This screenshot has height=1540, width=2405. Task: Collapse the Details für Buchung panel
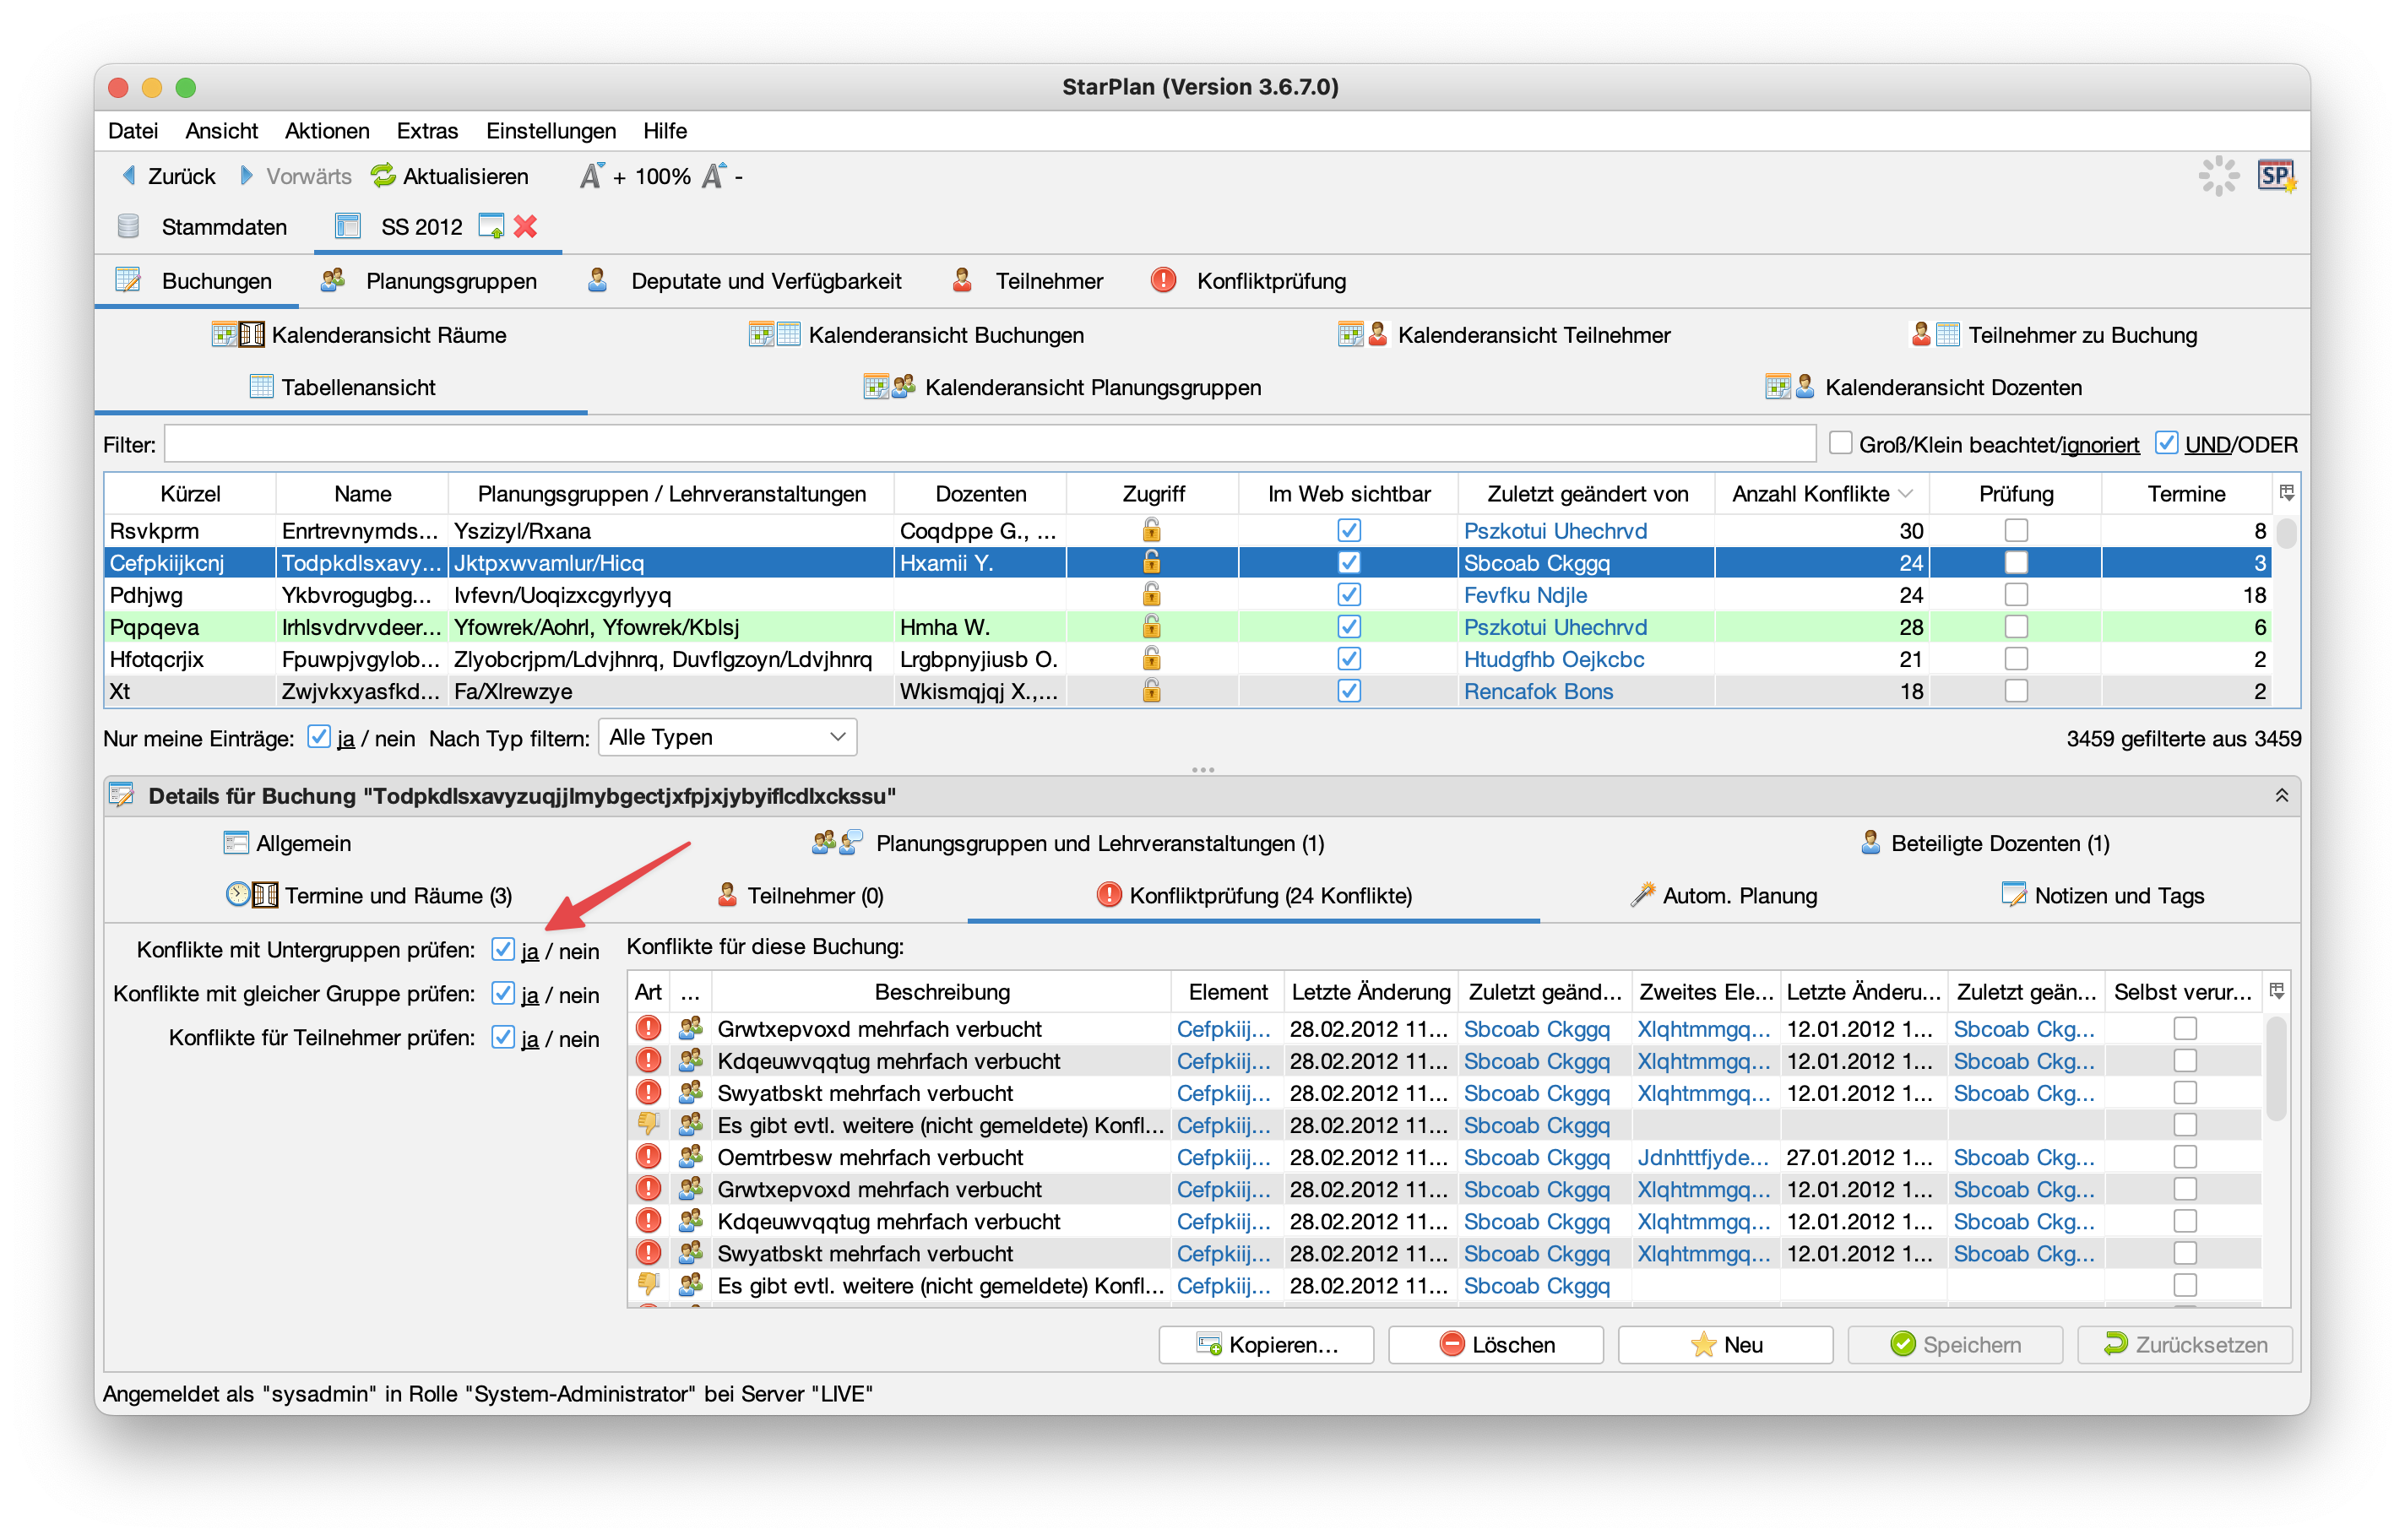tap(2281, 796)
